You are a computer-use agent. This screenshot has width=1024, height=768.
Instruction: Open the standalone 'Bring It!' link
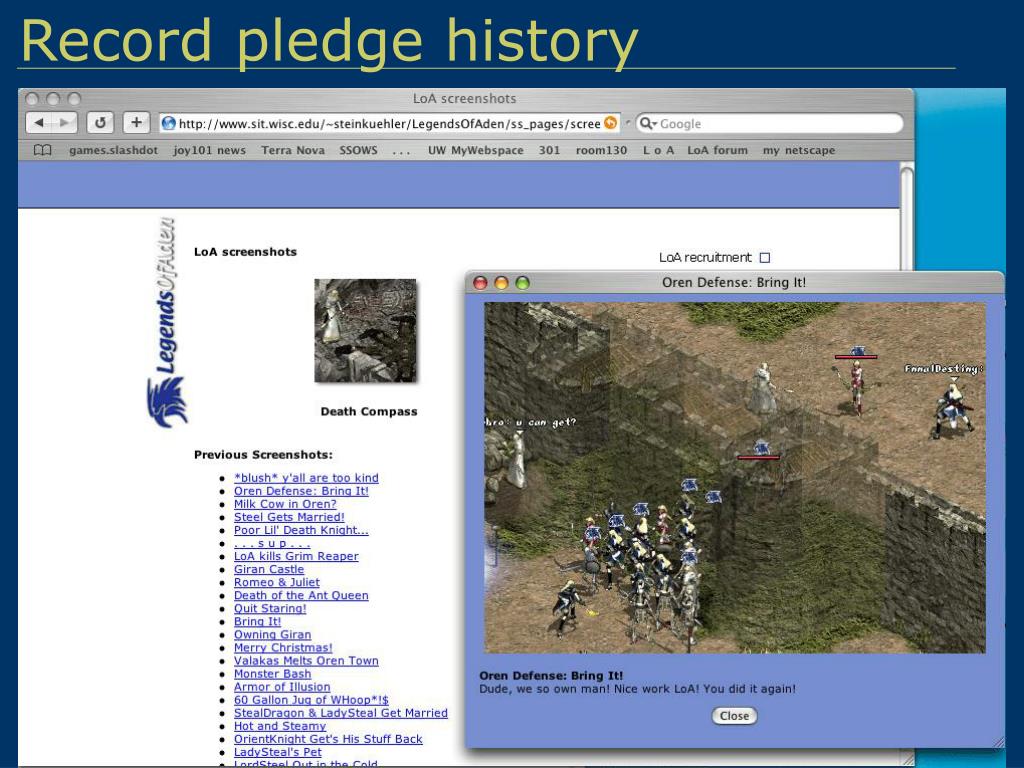click(257, 622)
